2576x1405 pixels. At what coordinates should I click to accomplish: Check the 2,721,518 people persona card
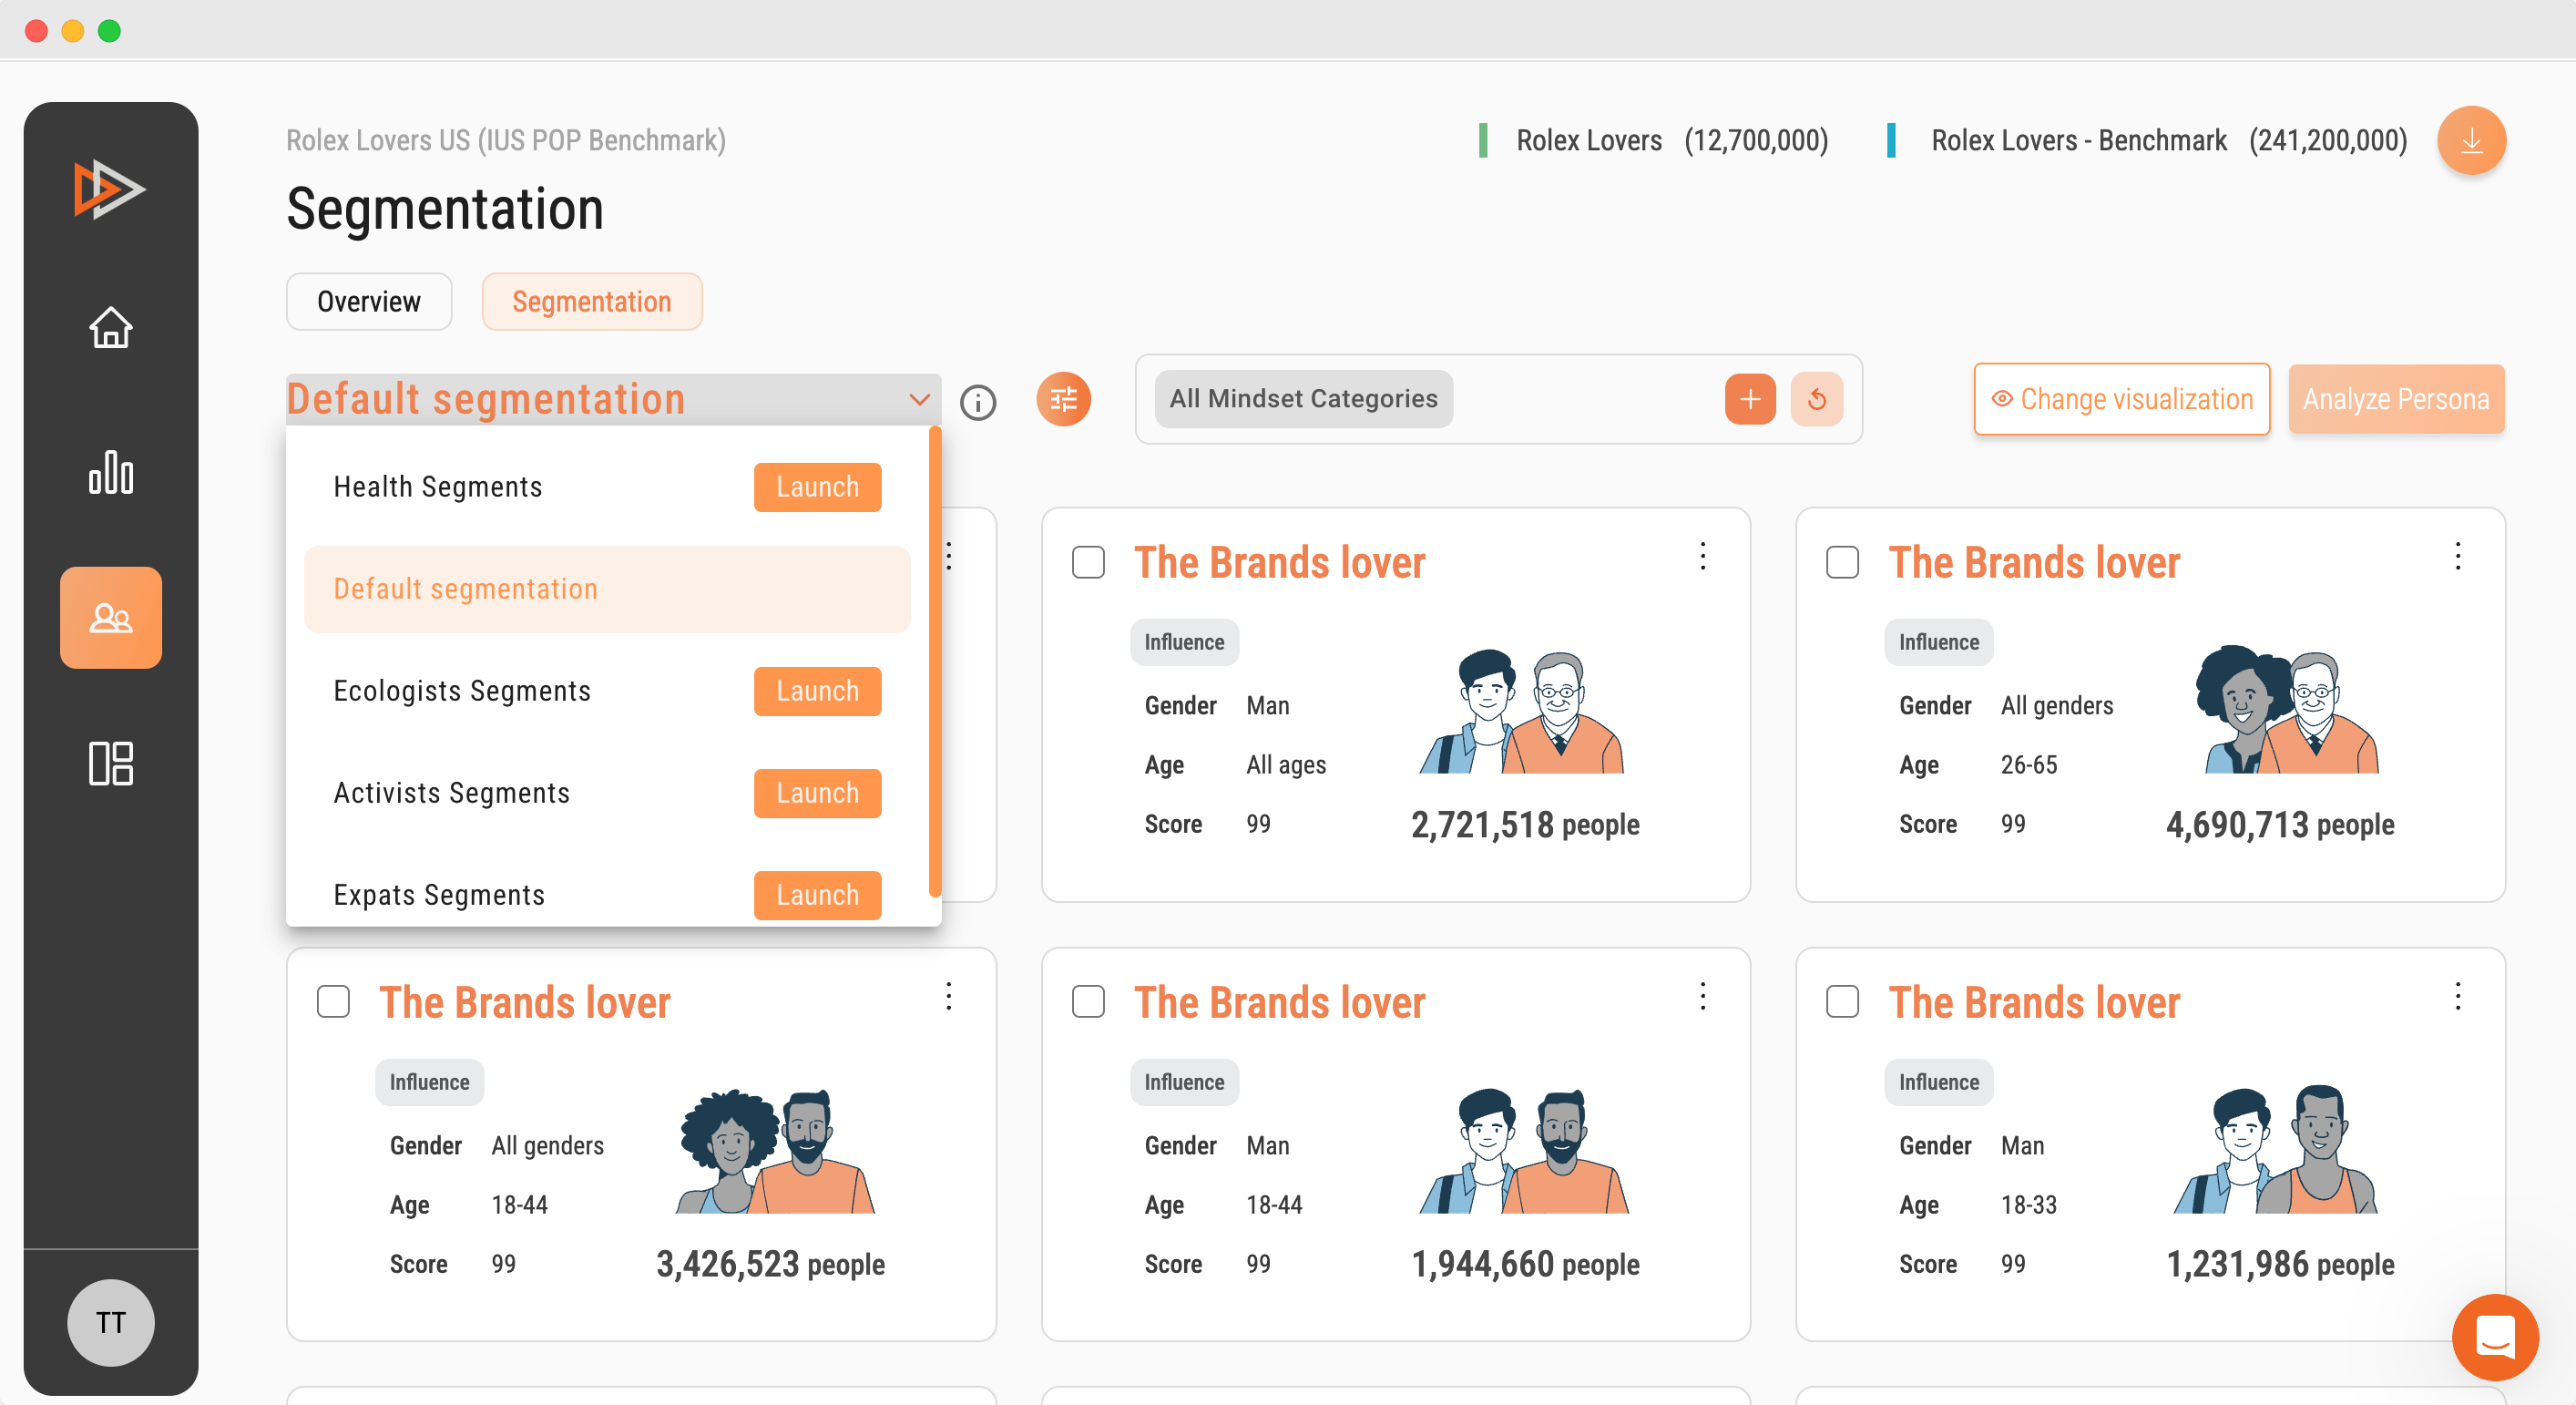[1088, 562]
